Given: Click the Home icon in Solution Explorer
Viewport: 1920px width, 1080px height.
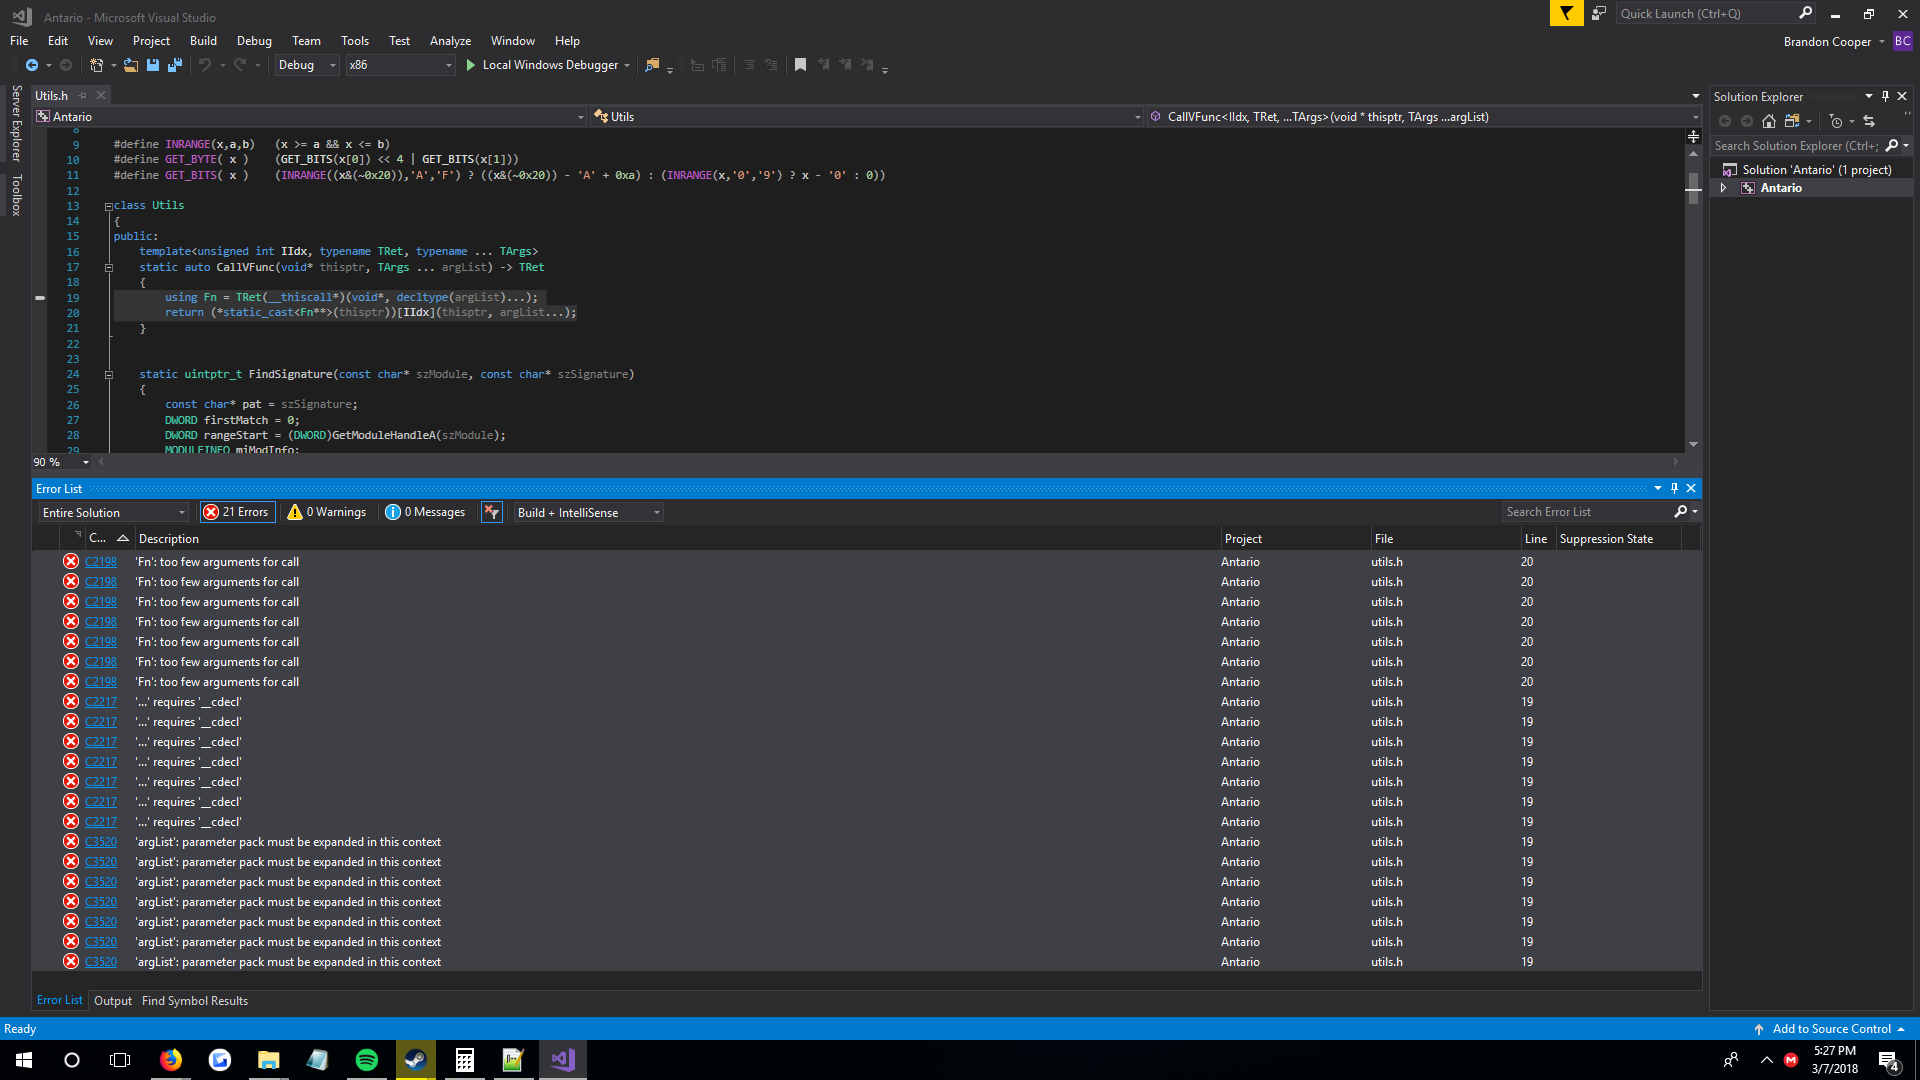Looking at the screenshot, I should point(1769,121).
